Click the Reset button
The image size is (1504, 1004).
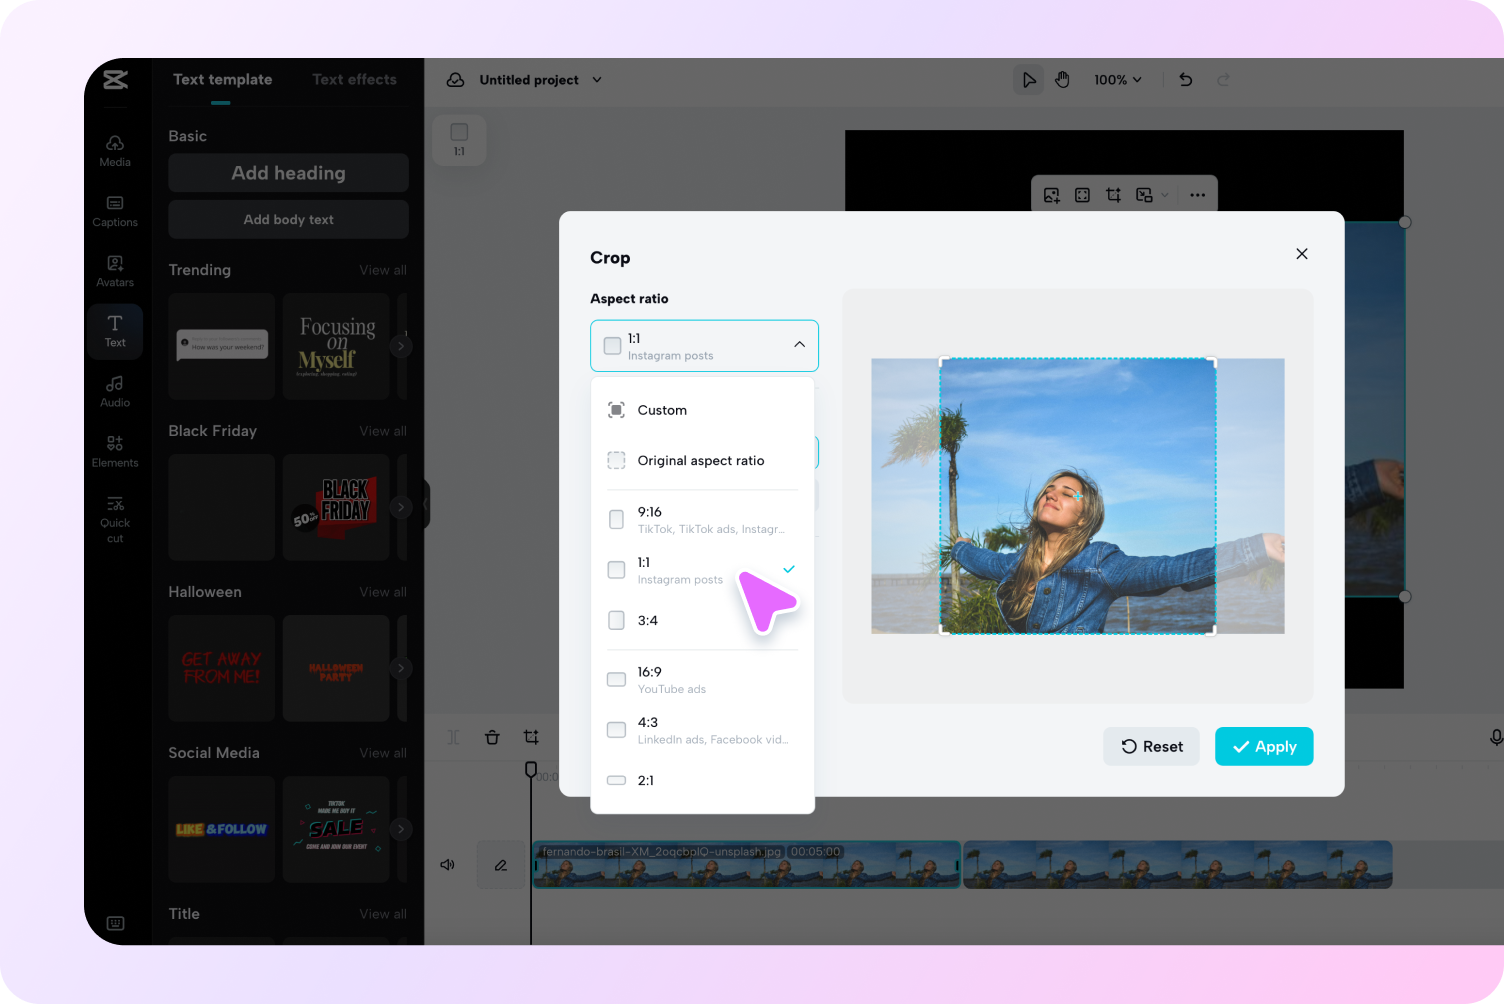click(1151, 747)
